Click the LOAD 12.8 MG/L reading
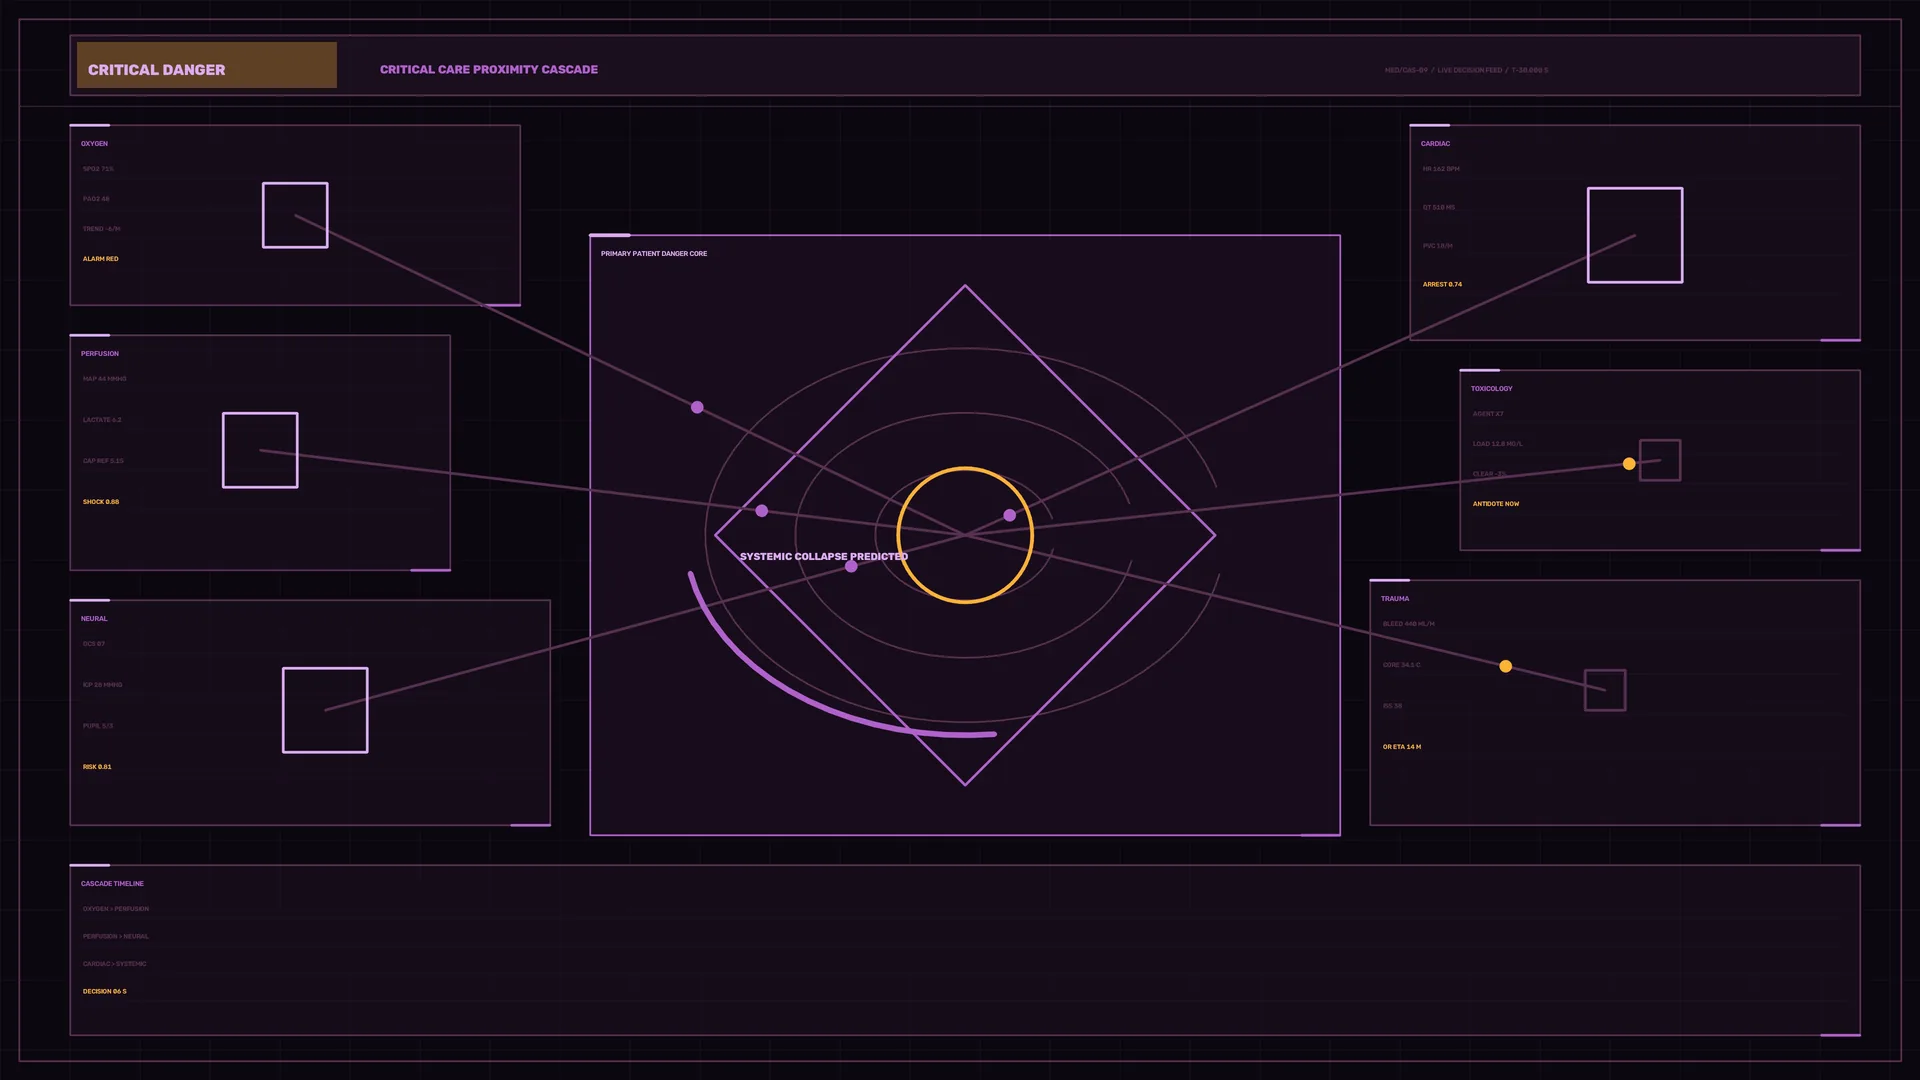This screenshot has width=1920, height=1080. point(1498,444)
